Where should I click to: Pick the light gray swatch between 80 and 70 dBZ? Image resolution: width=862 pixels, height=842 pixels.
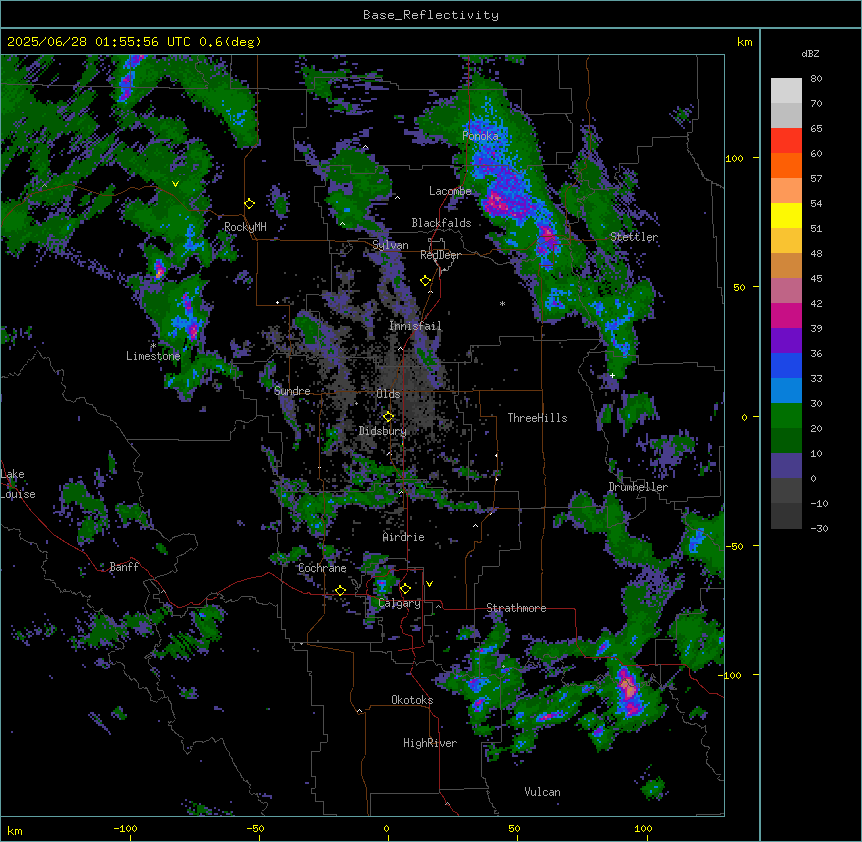pos(786,91)
